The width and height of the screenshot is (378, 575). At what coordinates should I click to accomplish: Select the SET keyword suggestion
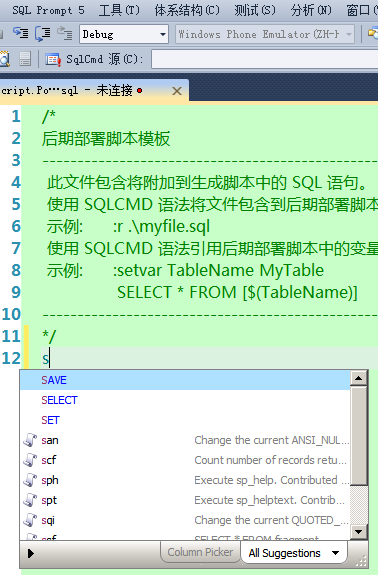(185, 420)
